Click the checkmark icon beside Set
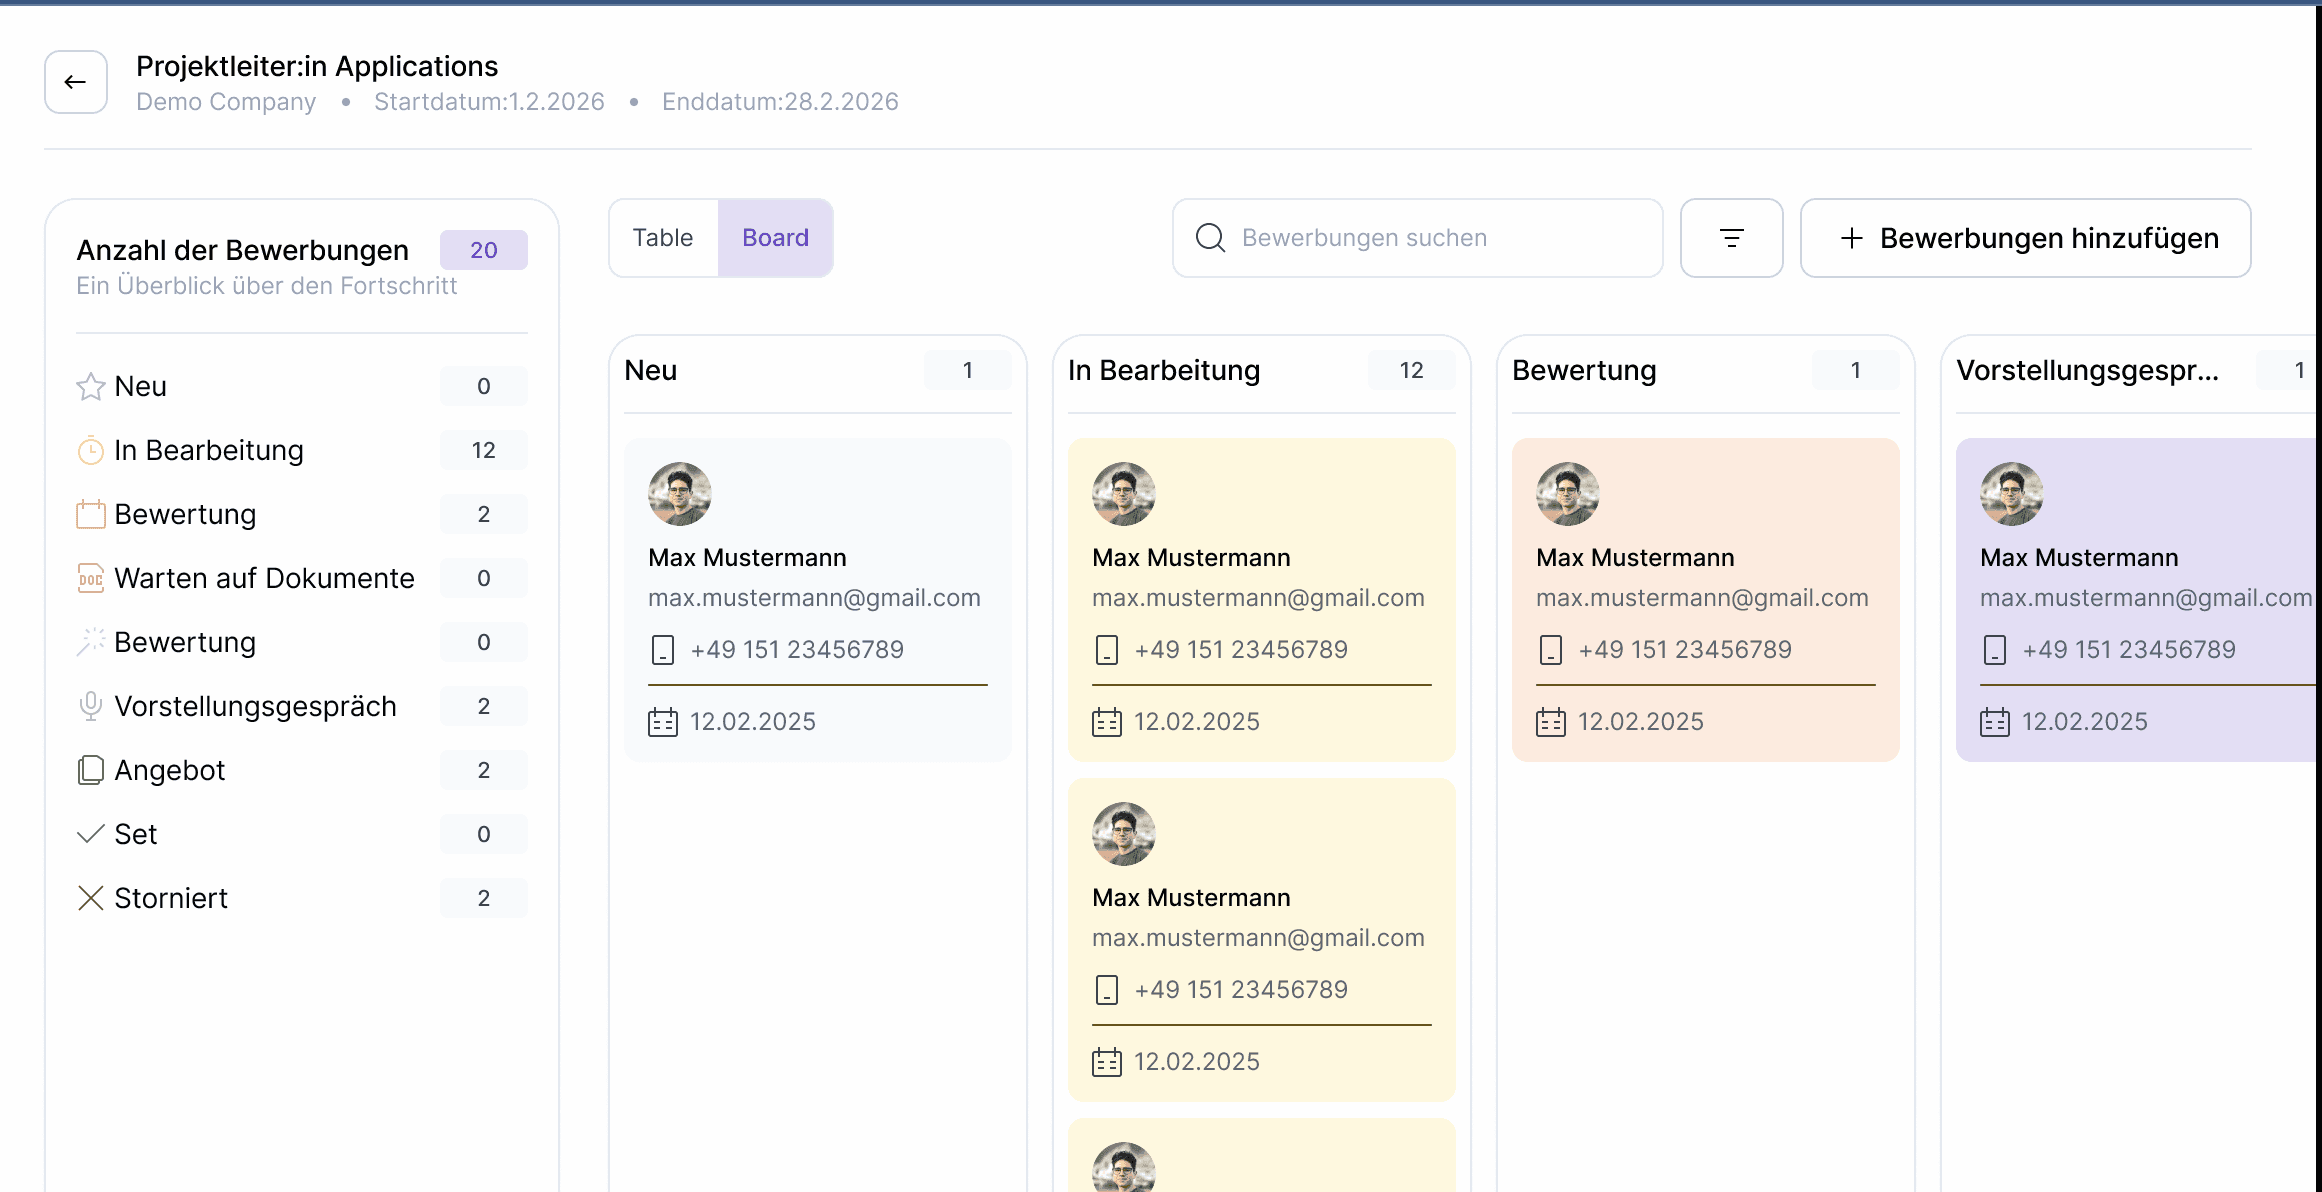2322x1192 pixels. (x=91, y=834)
